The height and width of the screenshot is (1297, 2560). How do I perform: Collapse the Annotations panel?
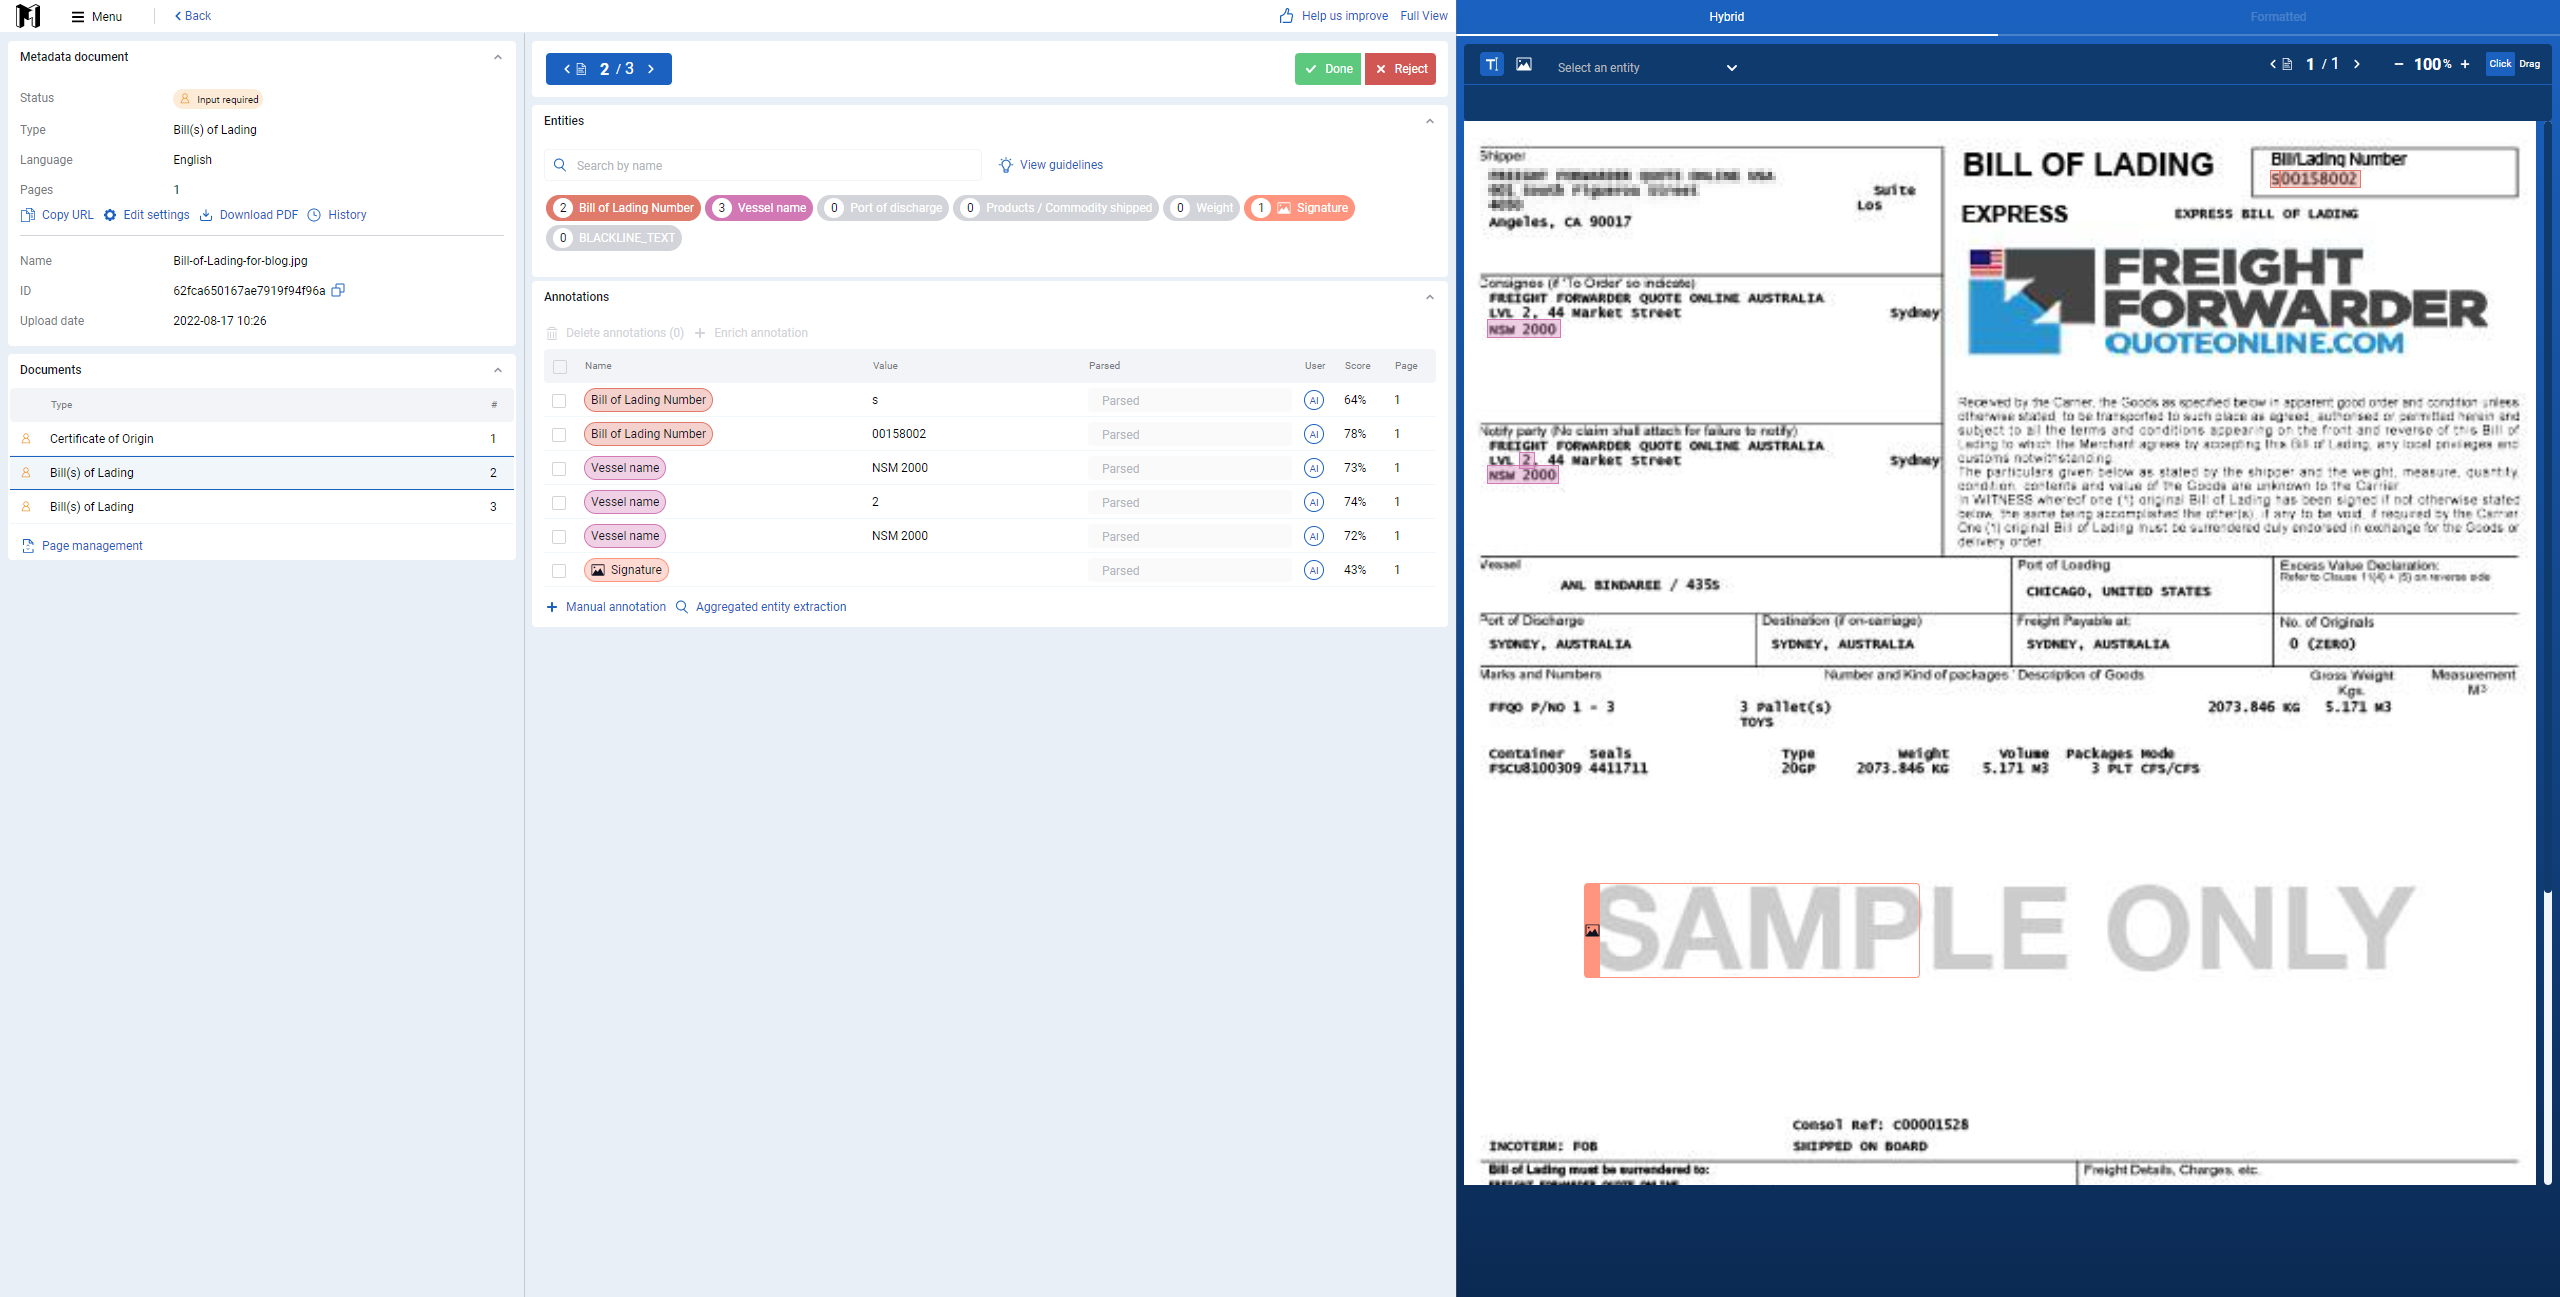[1430, 297]
